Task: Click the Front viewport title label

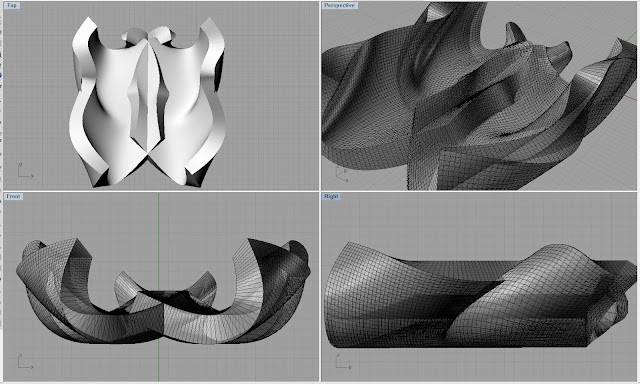Action: pos(13,196)
